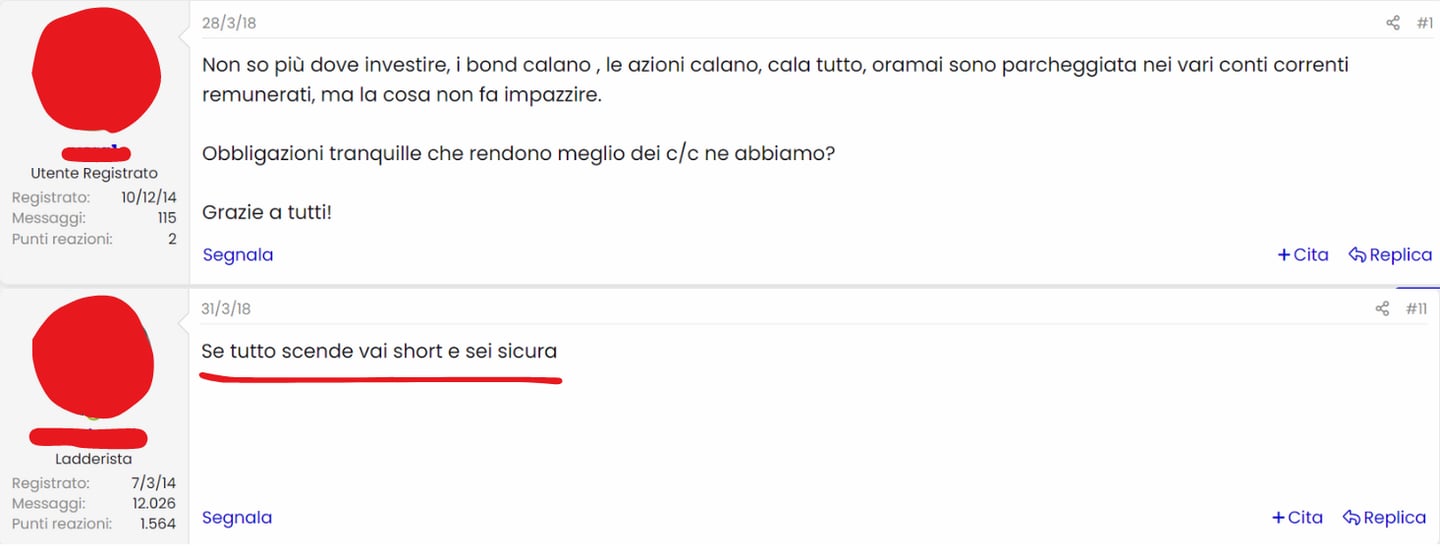
Task: Click the redacted username above Ladderista
Action: 88,438
